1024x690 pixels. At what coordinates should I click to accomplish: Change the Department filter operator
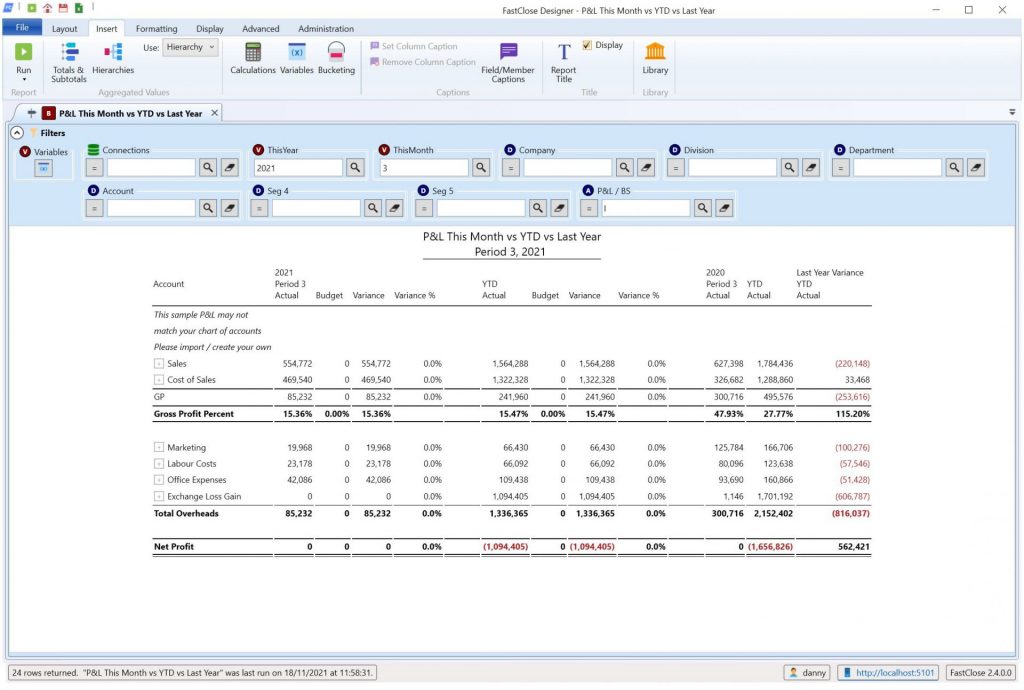tap(840, 168)
